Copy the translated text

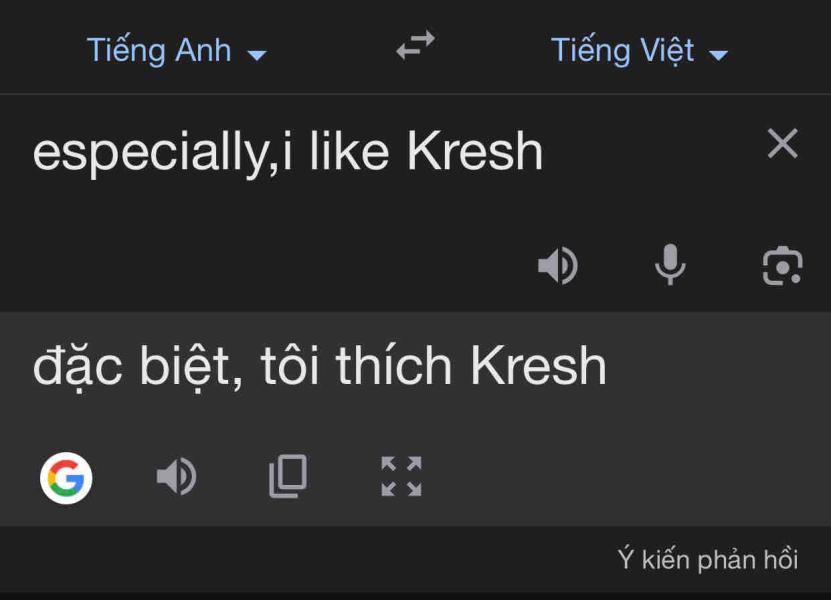[288, 477]
